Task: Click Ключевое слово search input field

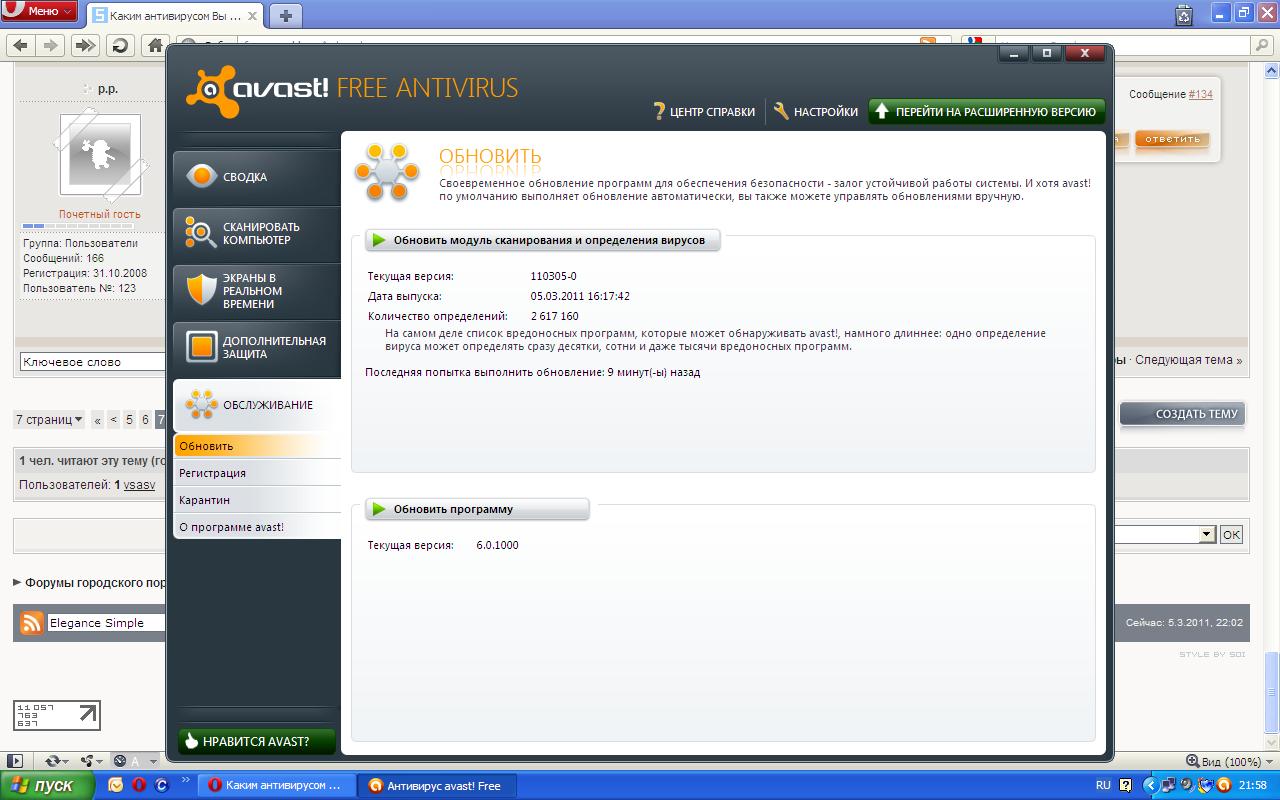Action: point(92,362)
